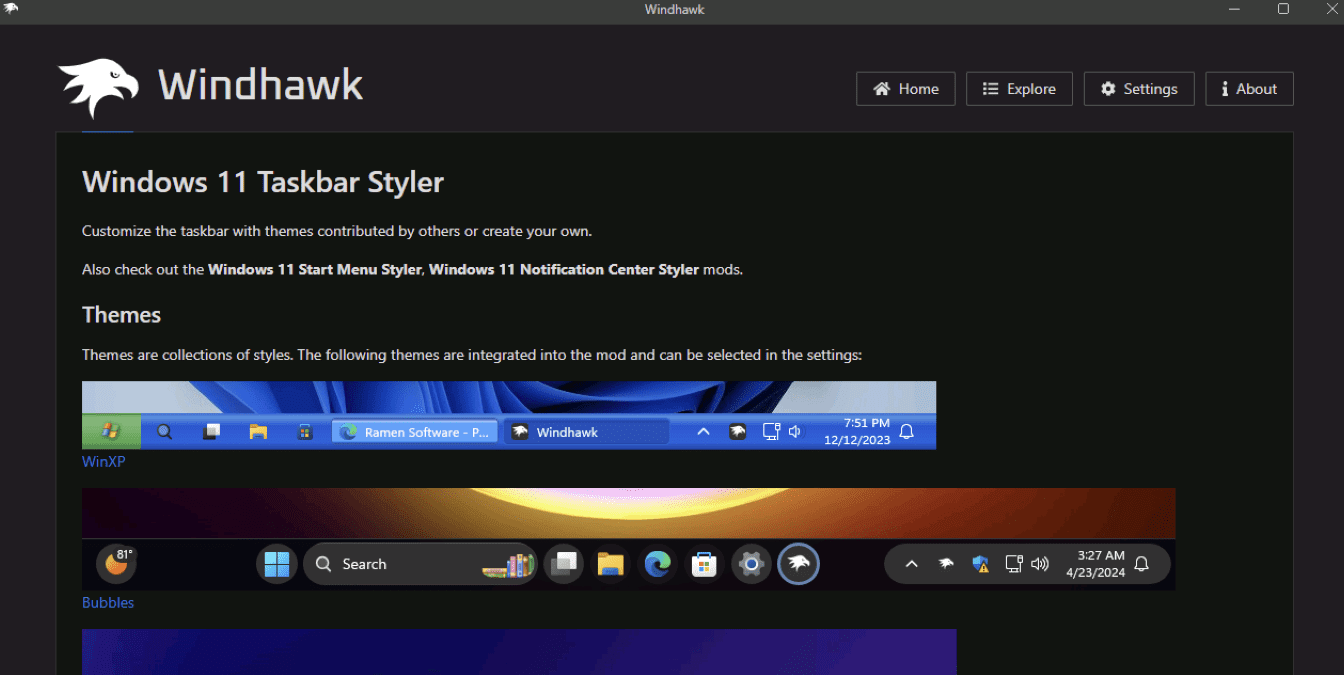This screenshot has width=1344, height=675.
Task: Click the Settings gear in Bubbles preview taskbar
Action: [x=751, y=563]
